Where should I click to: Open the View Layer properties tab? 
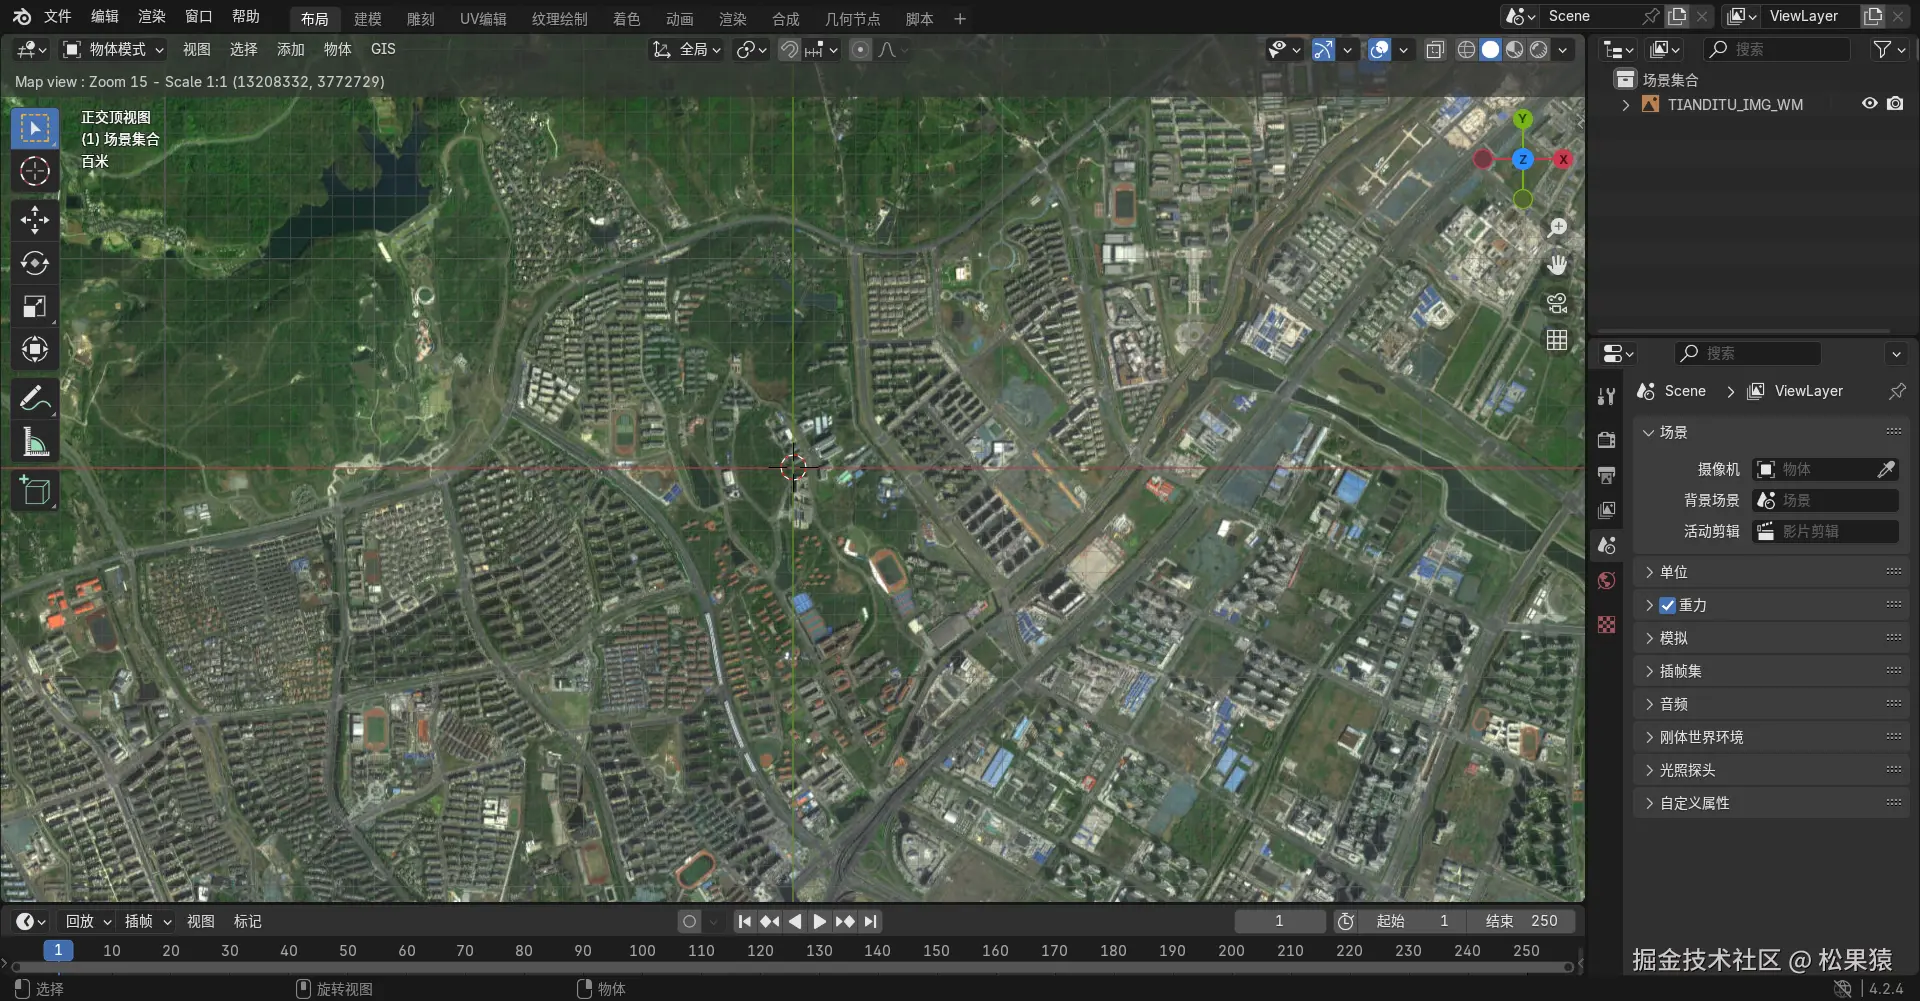(1607, 510)
